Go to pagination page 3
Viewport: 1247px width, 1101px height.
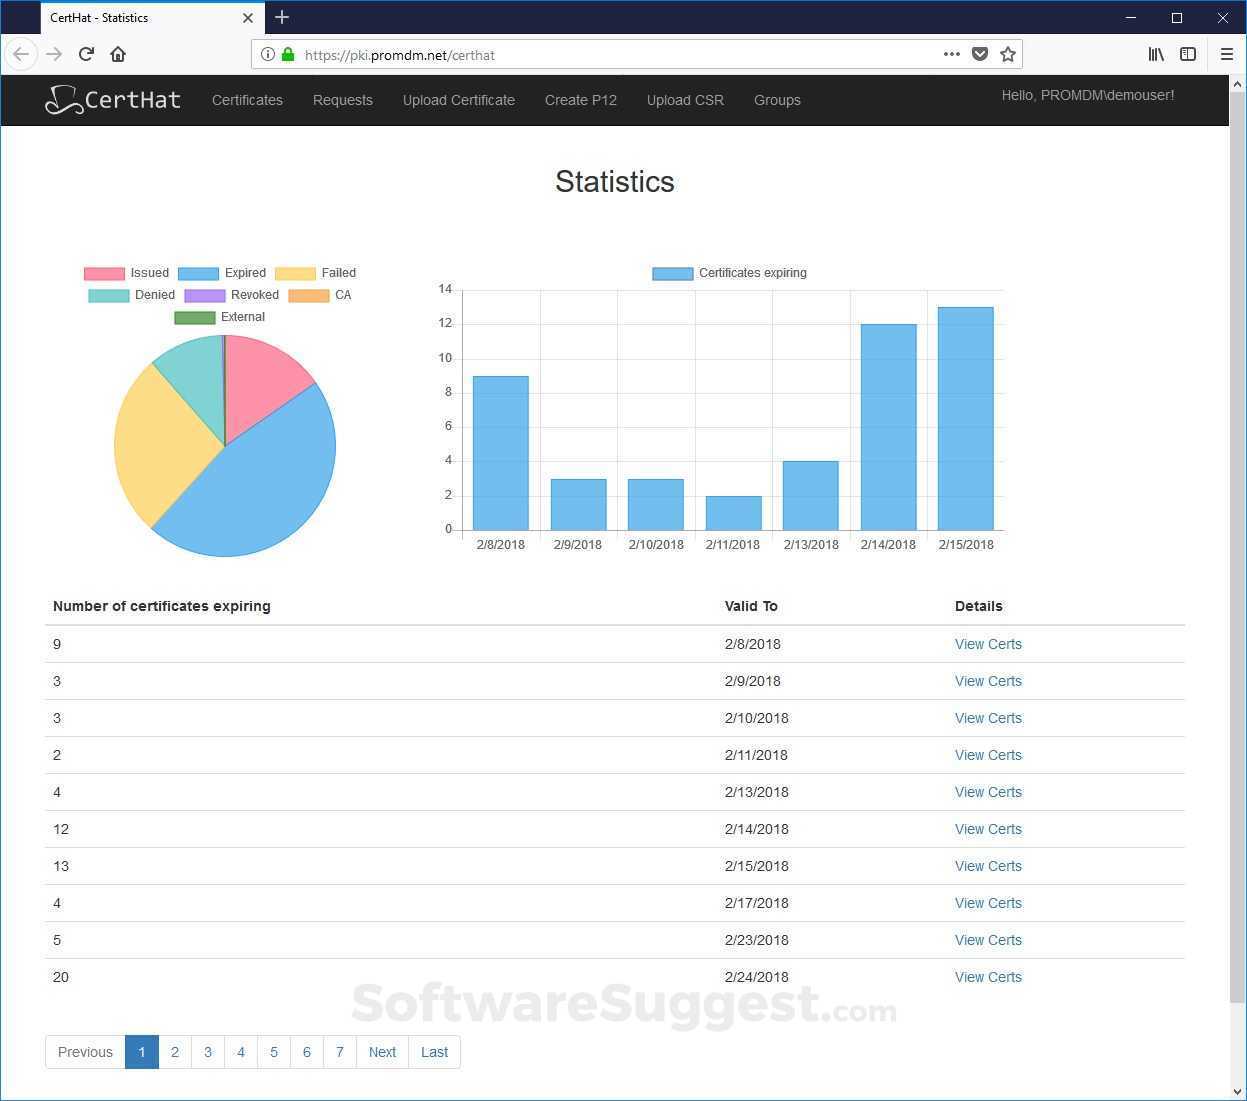(x=208, y=1052)
